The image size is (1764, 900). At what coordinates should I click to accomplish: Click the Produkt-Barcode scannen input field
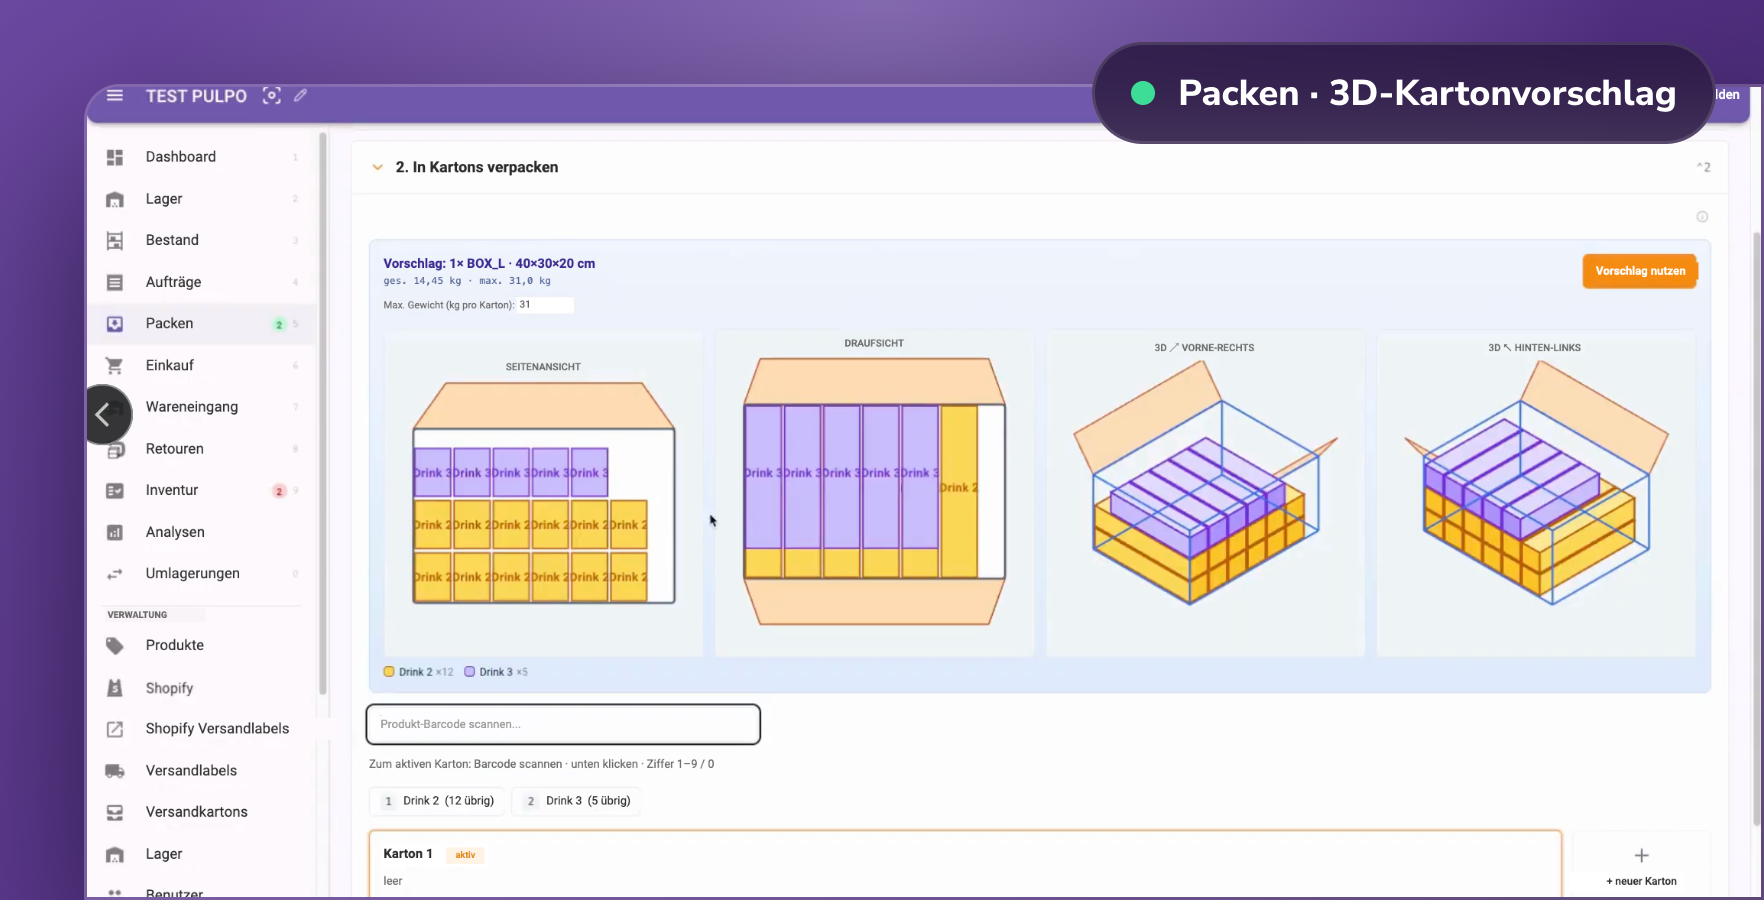pos(563,724)
